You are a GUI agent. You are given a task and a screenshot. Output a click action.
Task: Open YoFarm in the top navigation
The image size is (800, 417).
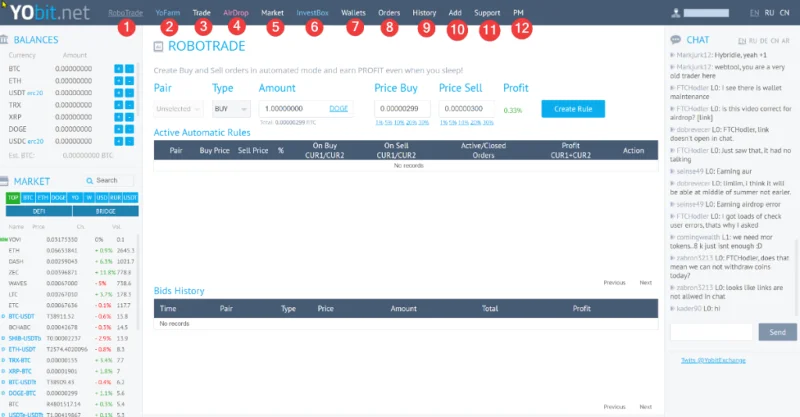[168, 13]
